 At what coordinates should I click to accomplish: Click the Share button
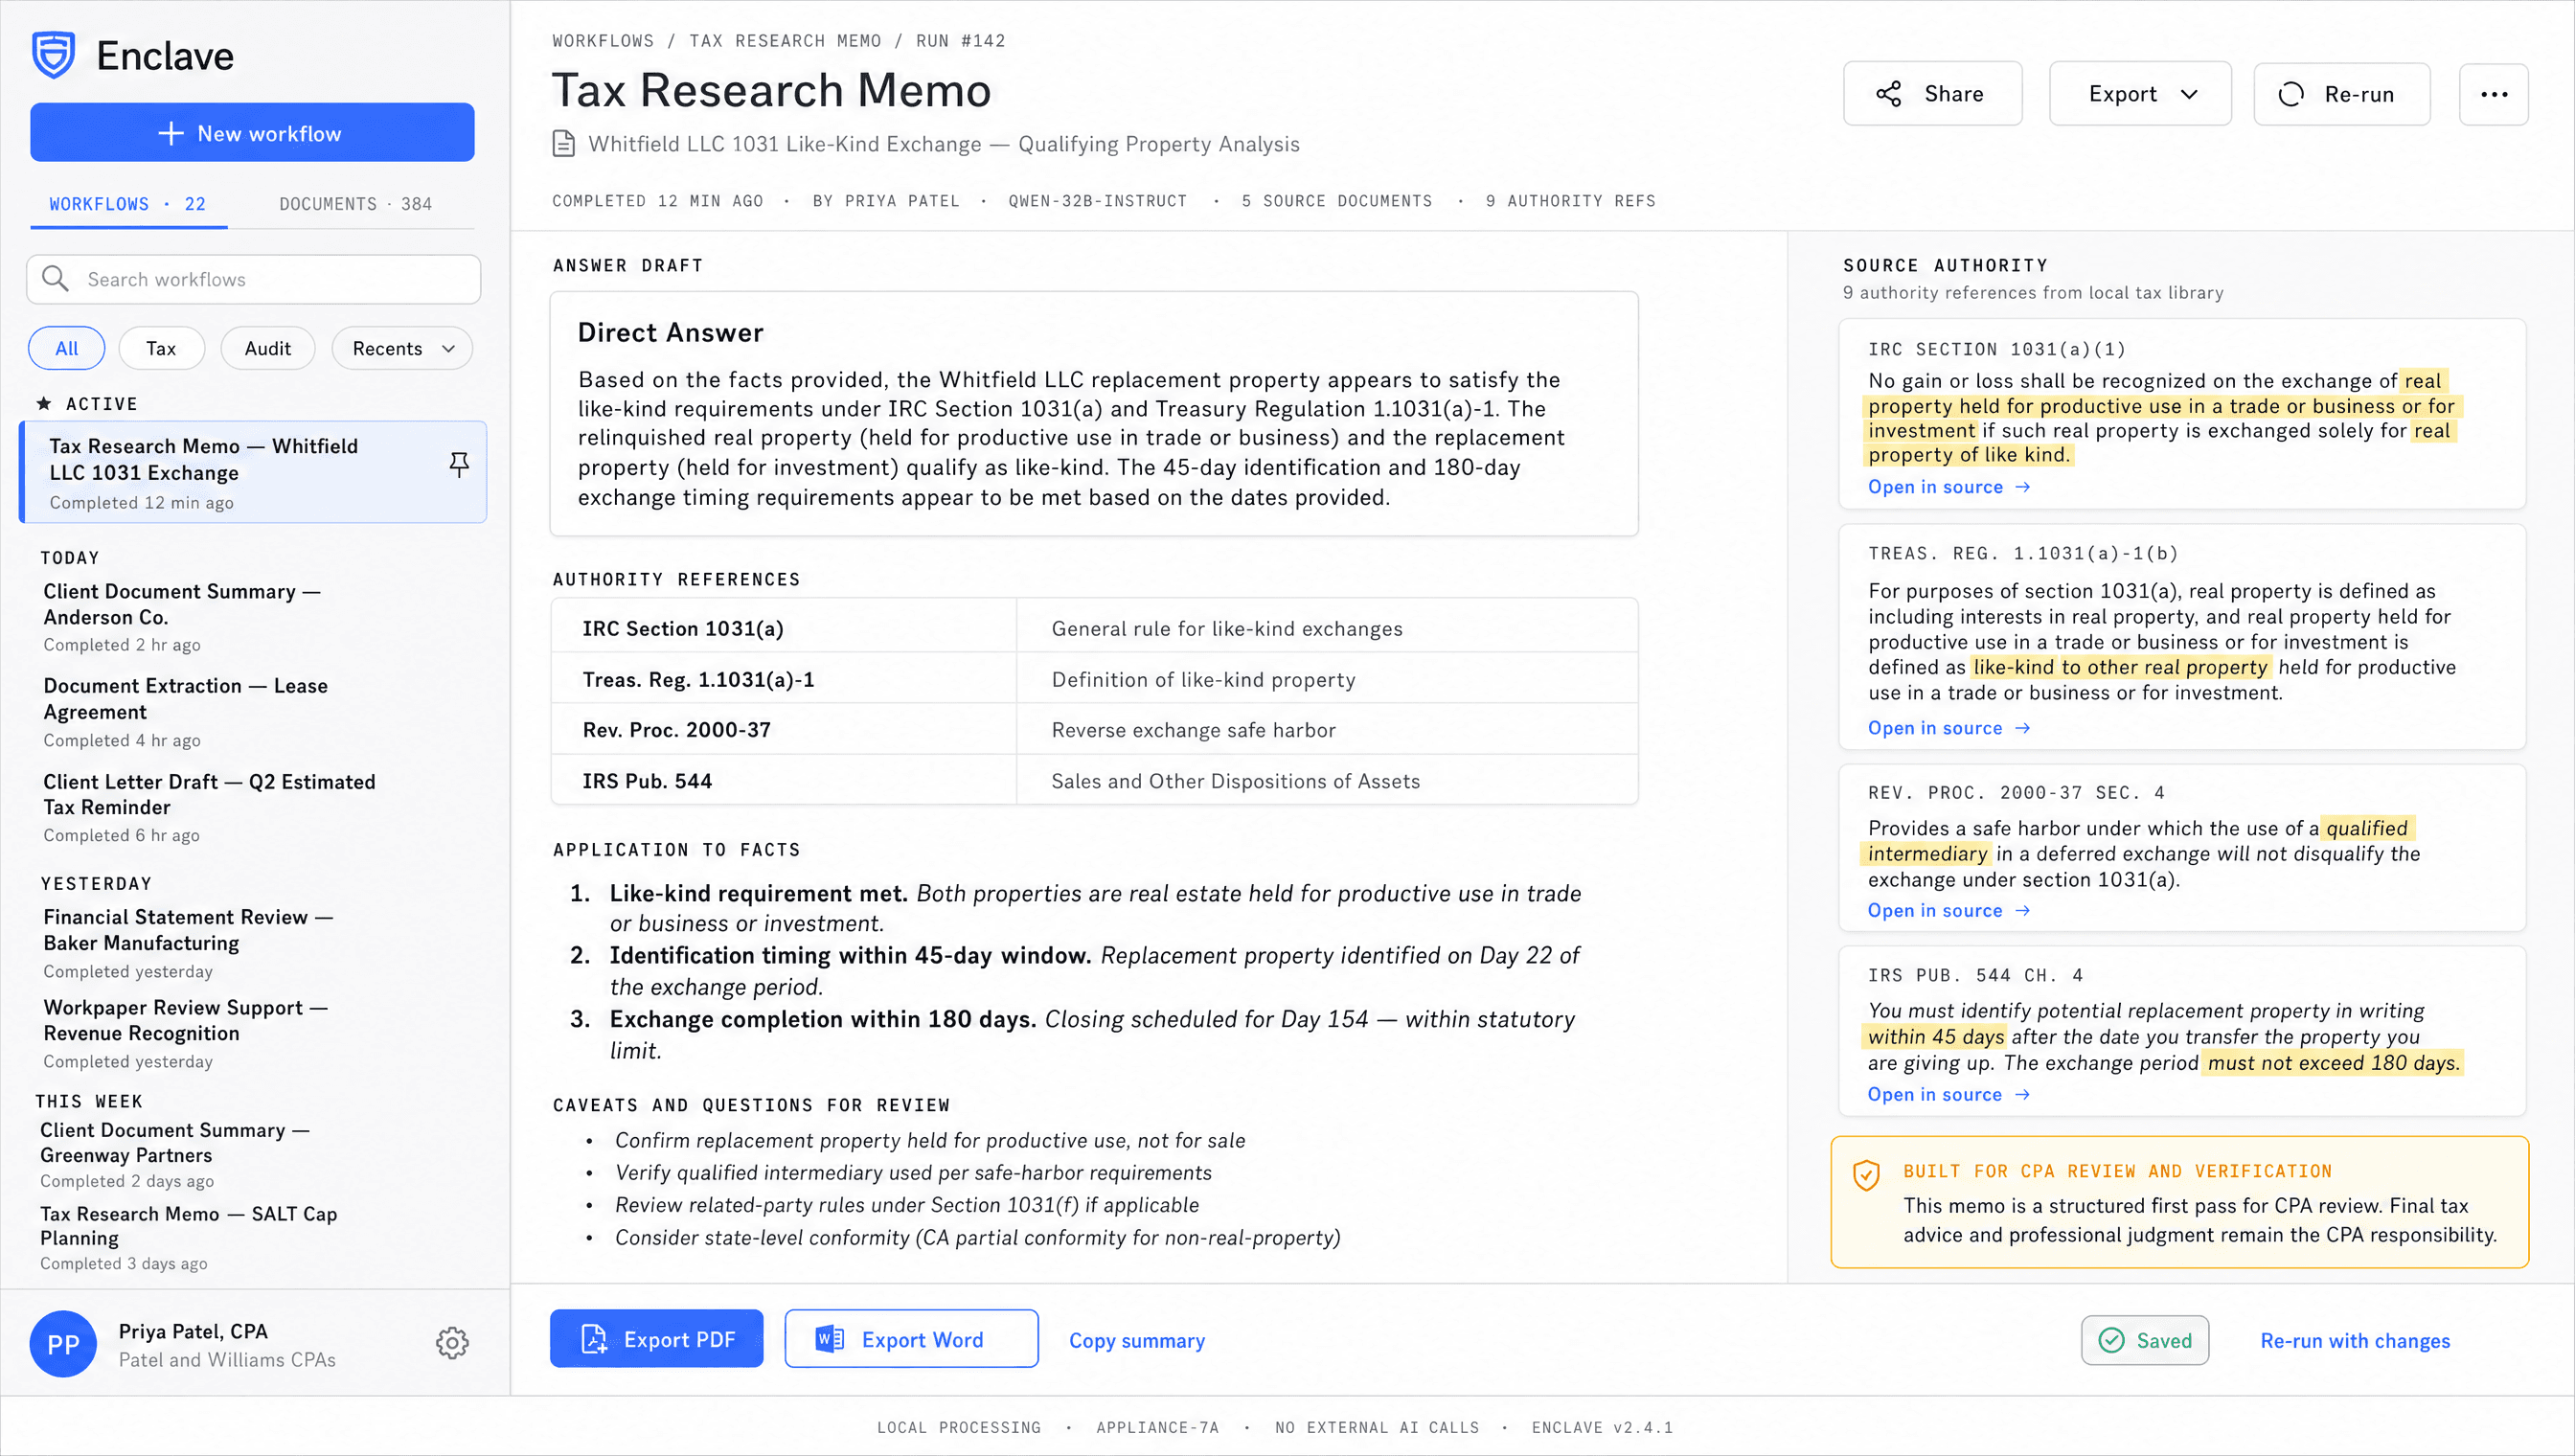coord(1932,94)
